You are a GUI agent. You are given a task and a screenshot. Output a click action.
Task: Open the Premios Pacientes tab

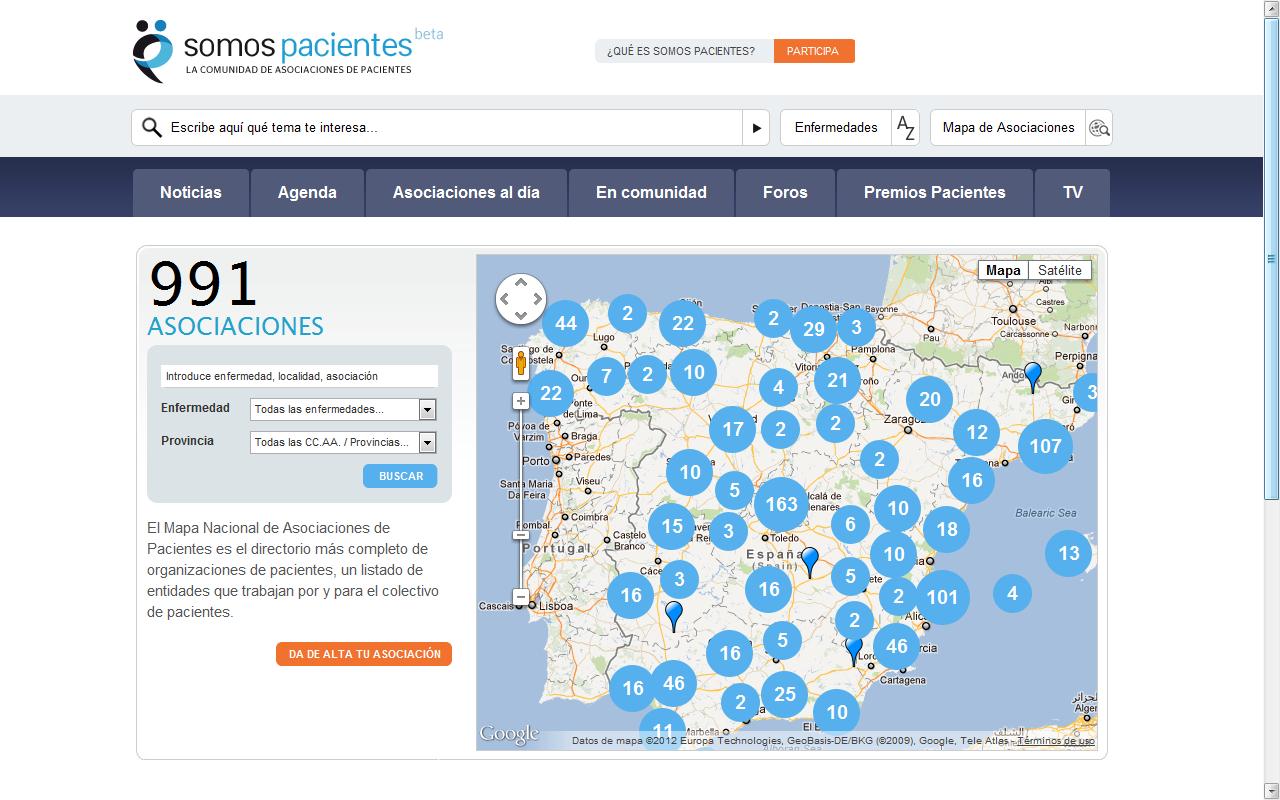935,193
